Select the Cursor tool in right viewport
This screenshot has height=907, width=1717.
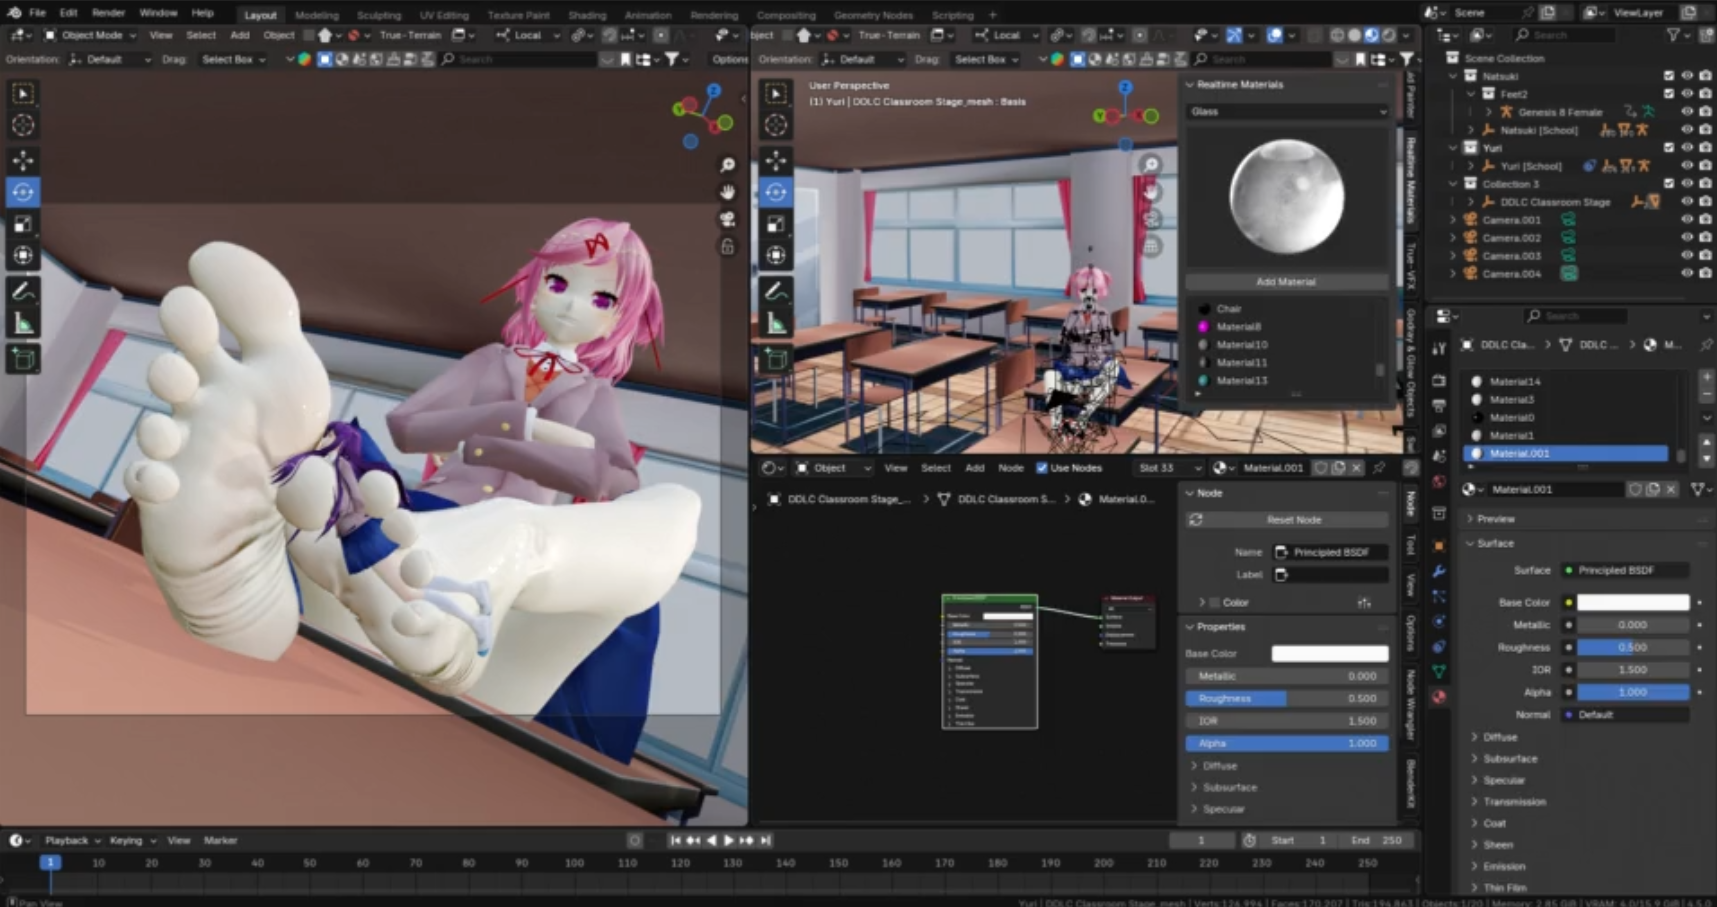[x=776, y=125]
